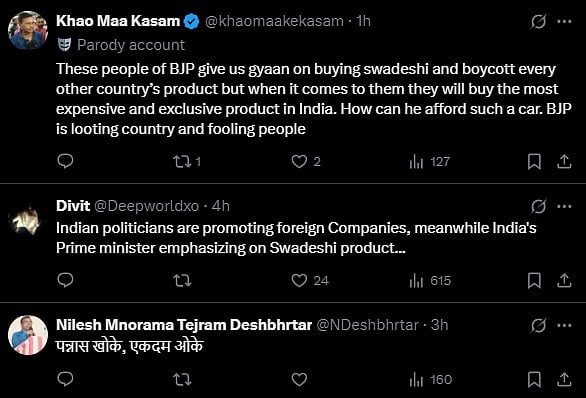Like Divit's tweet with 24 likes
Screen dimensions: 586x398
310,281
